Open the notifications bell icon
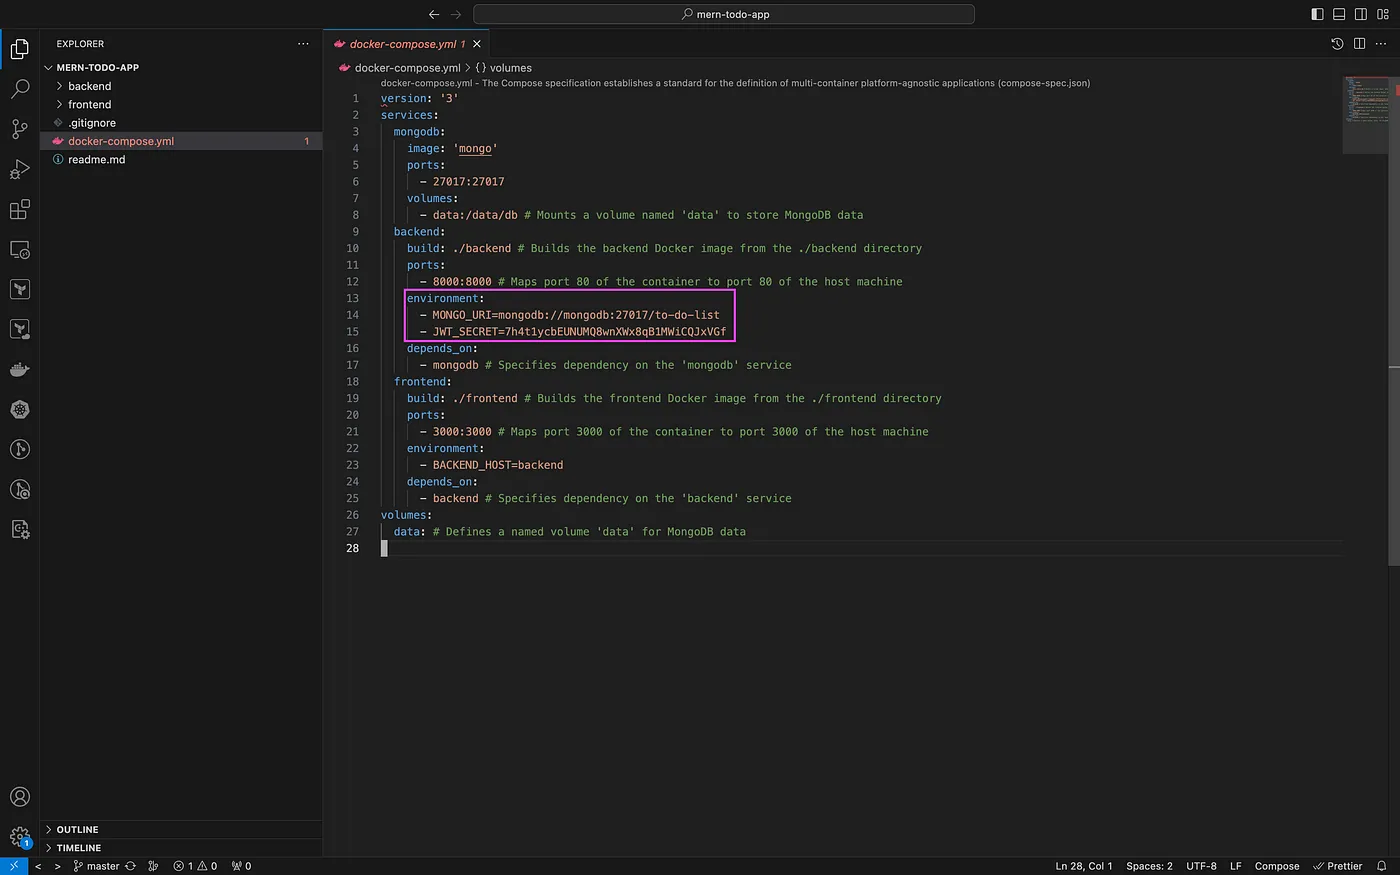 pyautogui.click(x=1382, y=866)
